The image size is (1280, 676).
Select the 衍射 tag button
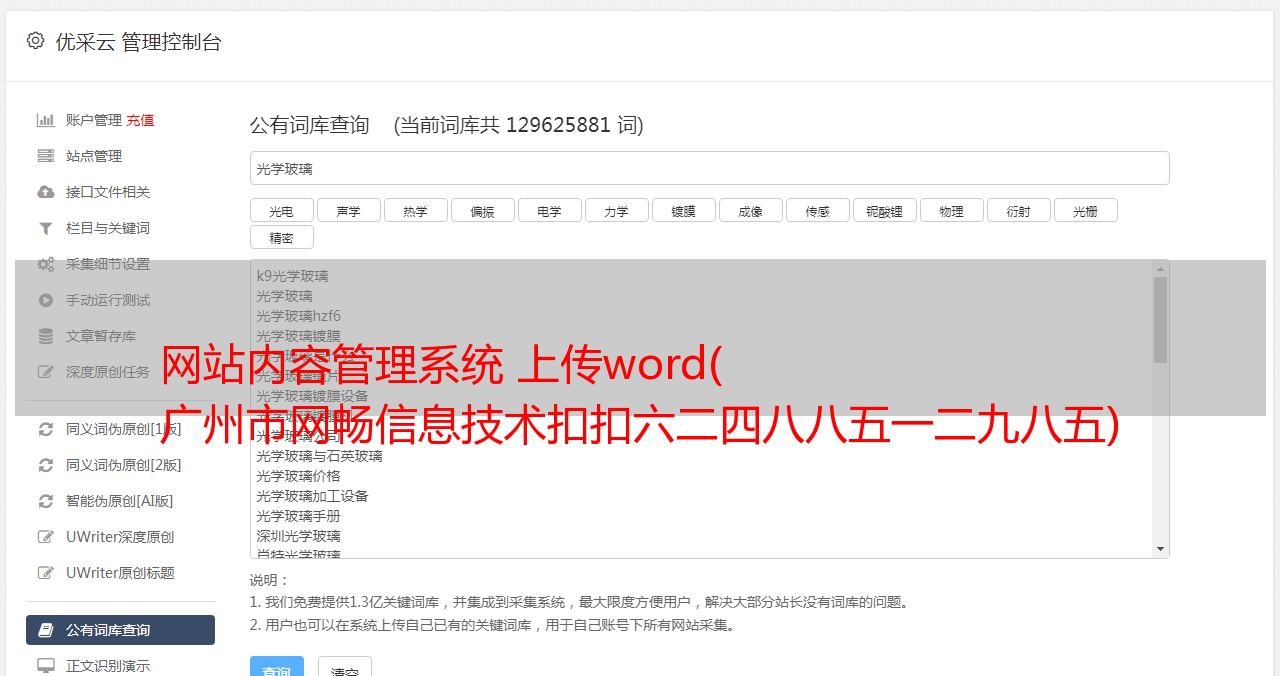(x=1018, y=210)
